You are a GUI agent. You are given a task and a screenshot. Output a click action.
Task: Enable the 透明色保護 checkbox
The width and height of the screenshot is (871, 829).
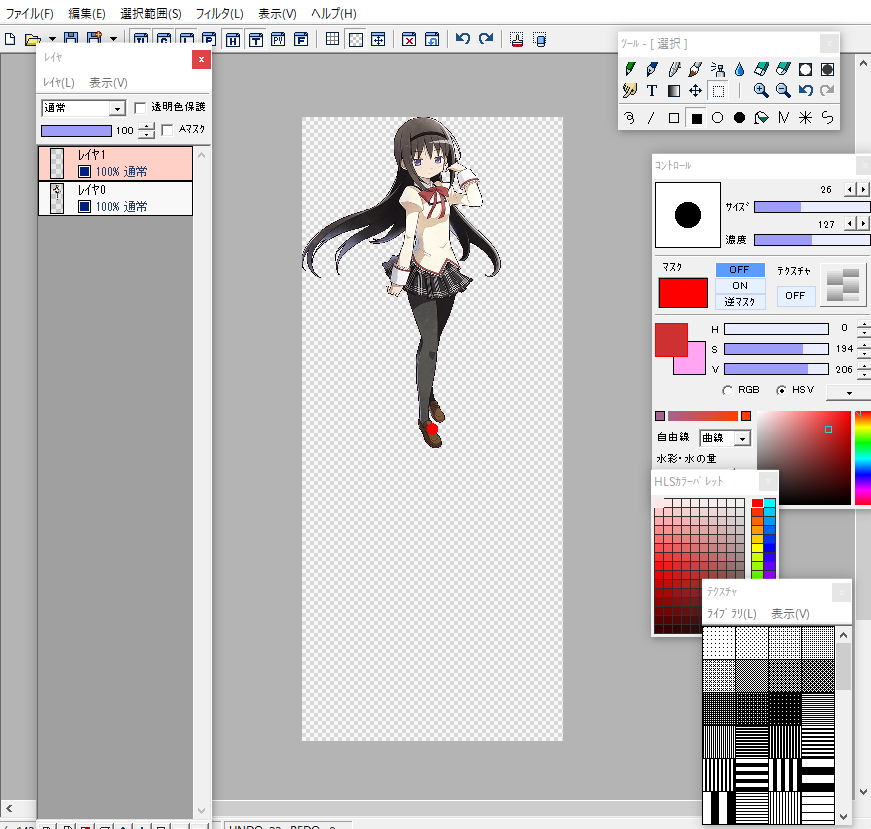139,107
